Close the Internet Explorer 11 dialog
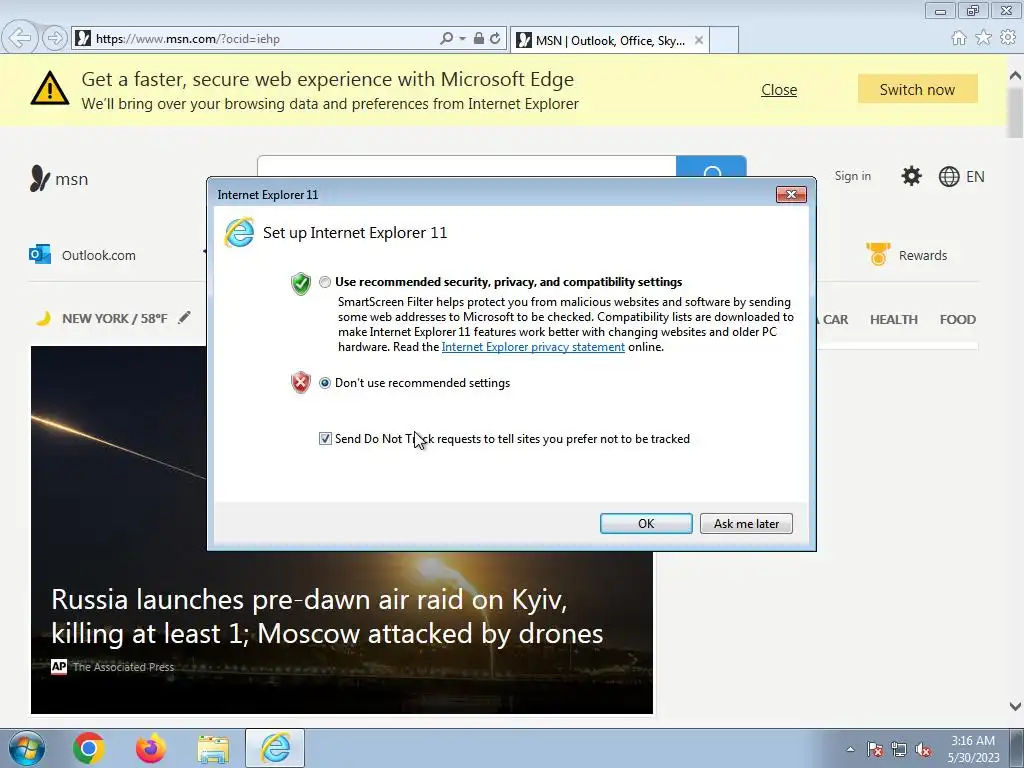1024x768 pixels. coord(791,195)
